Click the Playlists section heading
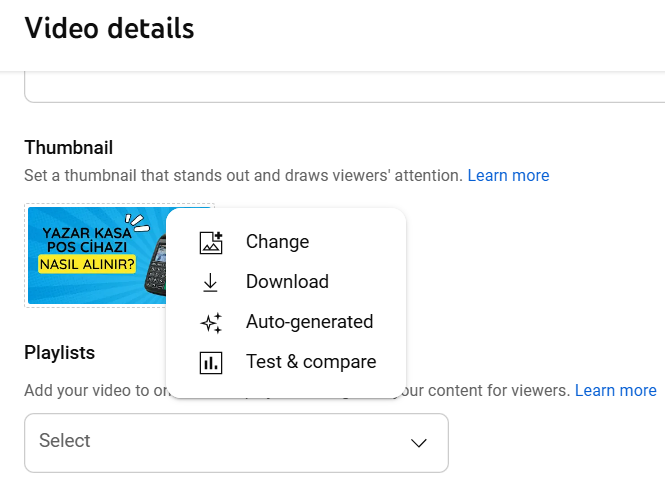Screen dimensions: 665x489 pos(59,353)
